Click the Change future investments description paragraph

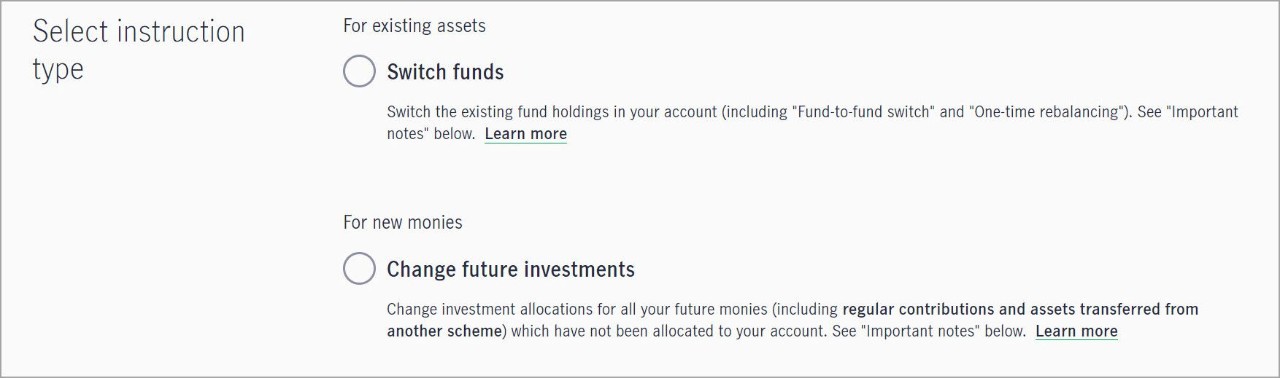pyautogui.click(x=792, y=320)
